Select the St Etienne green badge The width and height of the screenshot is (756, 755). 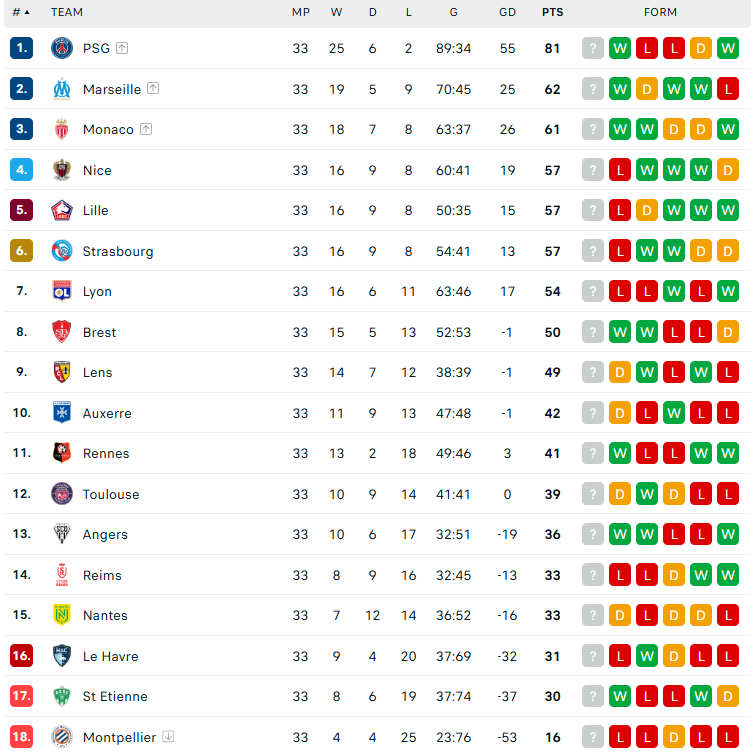(62, 696)
